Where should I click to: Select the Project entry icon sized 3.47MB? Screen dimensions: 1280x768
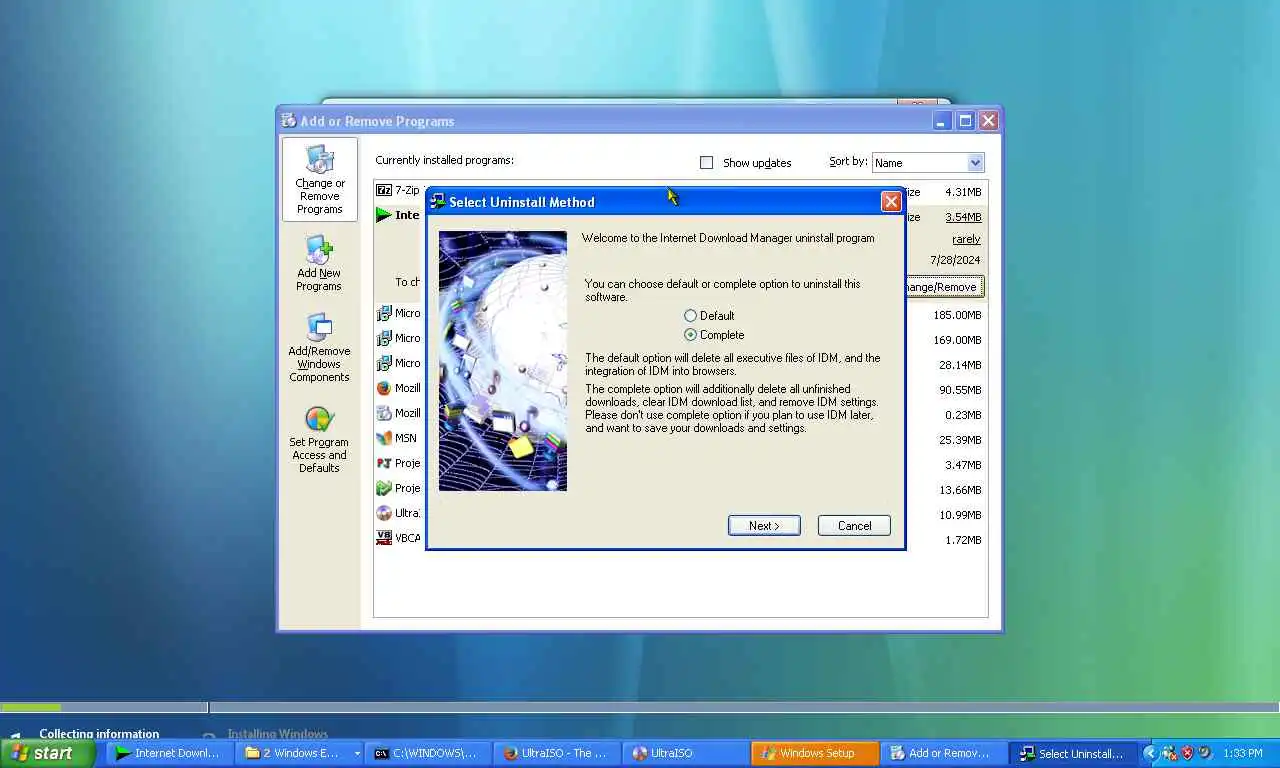(384, 463)
